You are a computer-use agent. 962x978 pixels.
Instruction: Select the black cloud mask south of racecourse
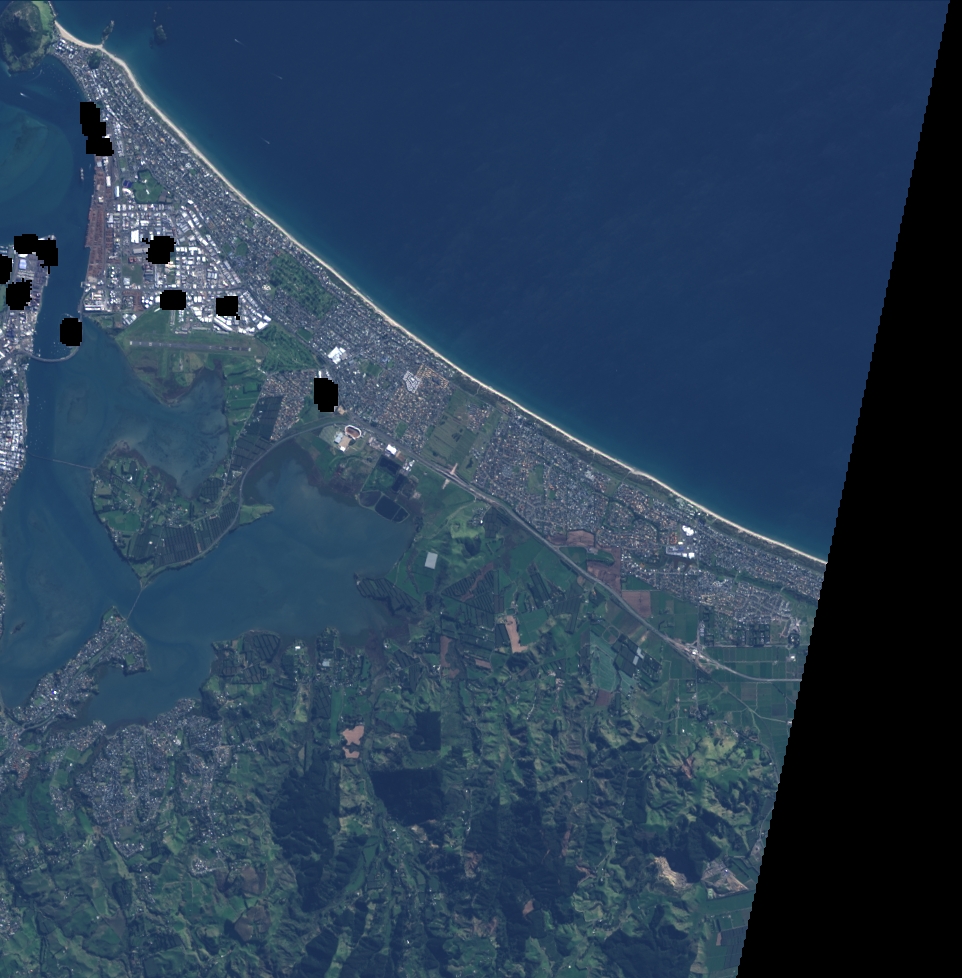click(325, 393)
